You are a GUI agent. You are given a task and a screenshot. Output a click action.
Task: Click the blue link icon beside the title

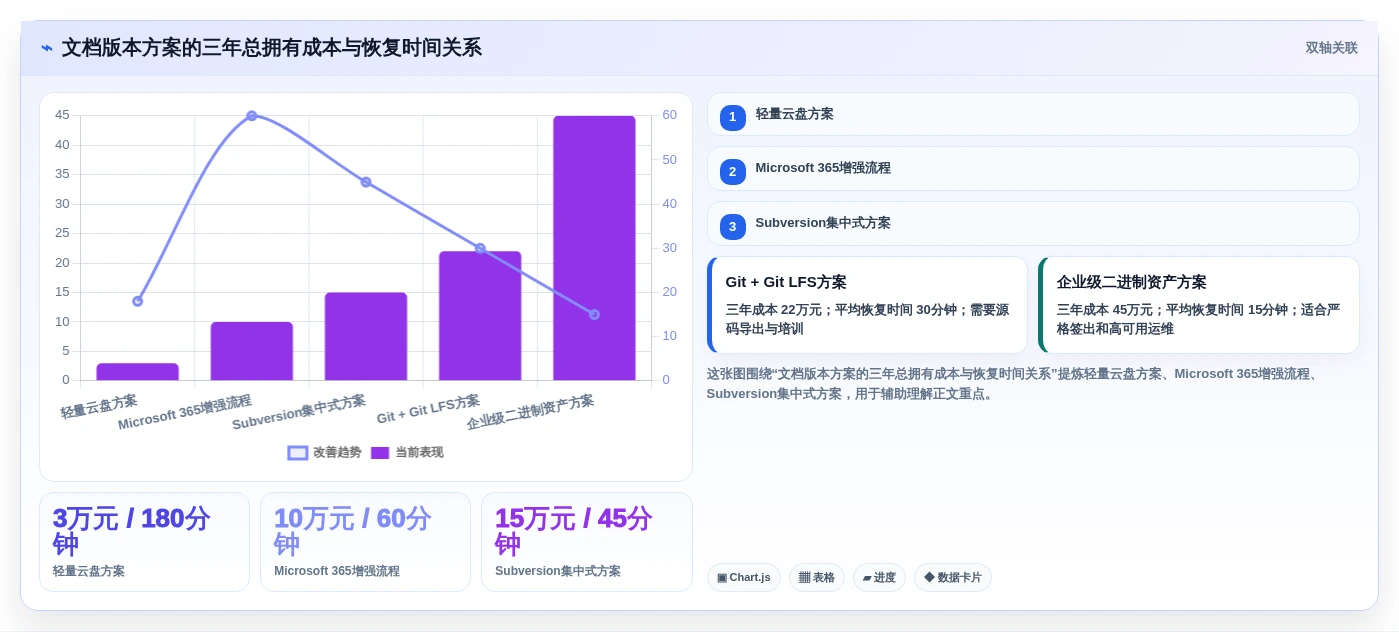pos(47,48)
